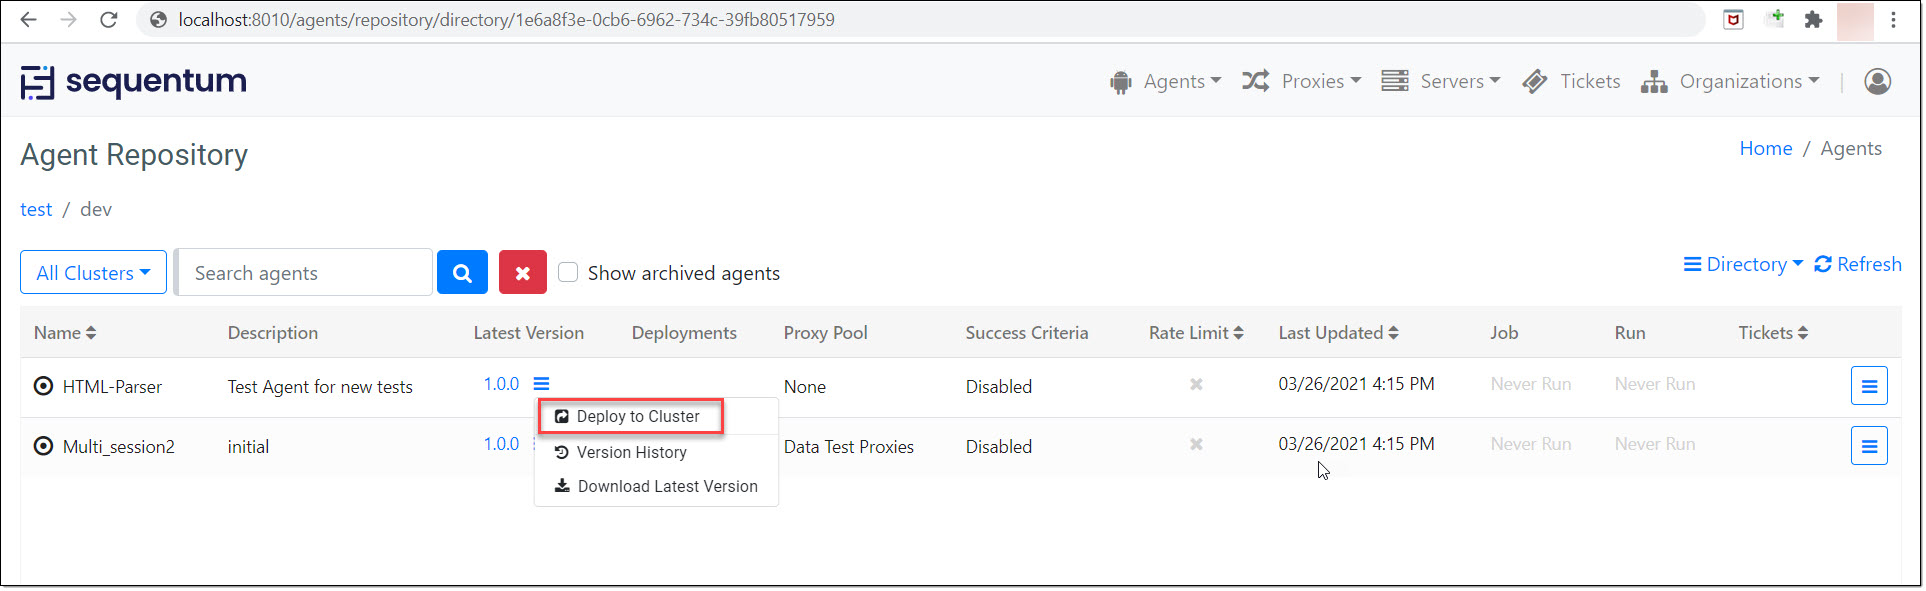Click the browser forward arrow
Screen dimensions: 1926x591
click(68, 19)
